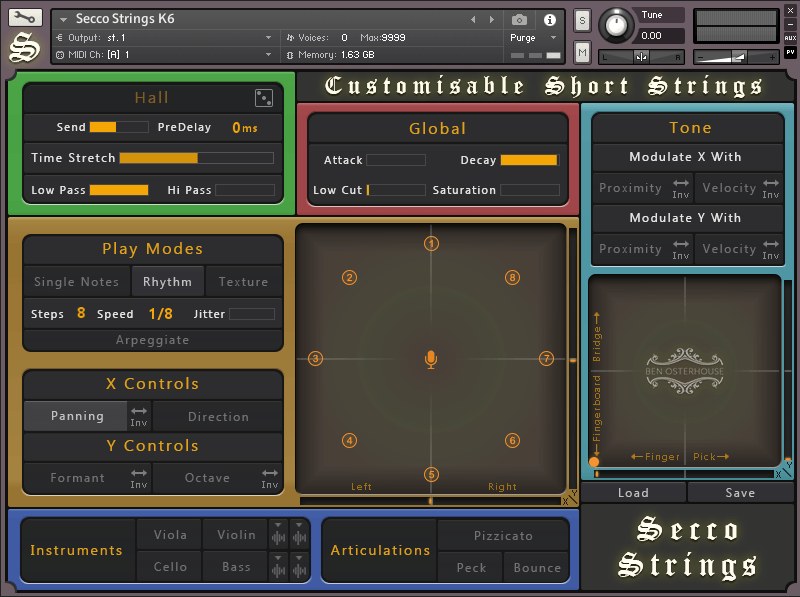800x597 pixels.
Task: Click the wrench edit icon
Action: coord(25,18)
